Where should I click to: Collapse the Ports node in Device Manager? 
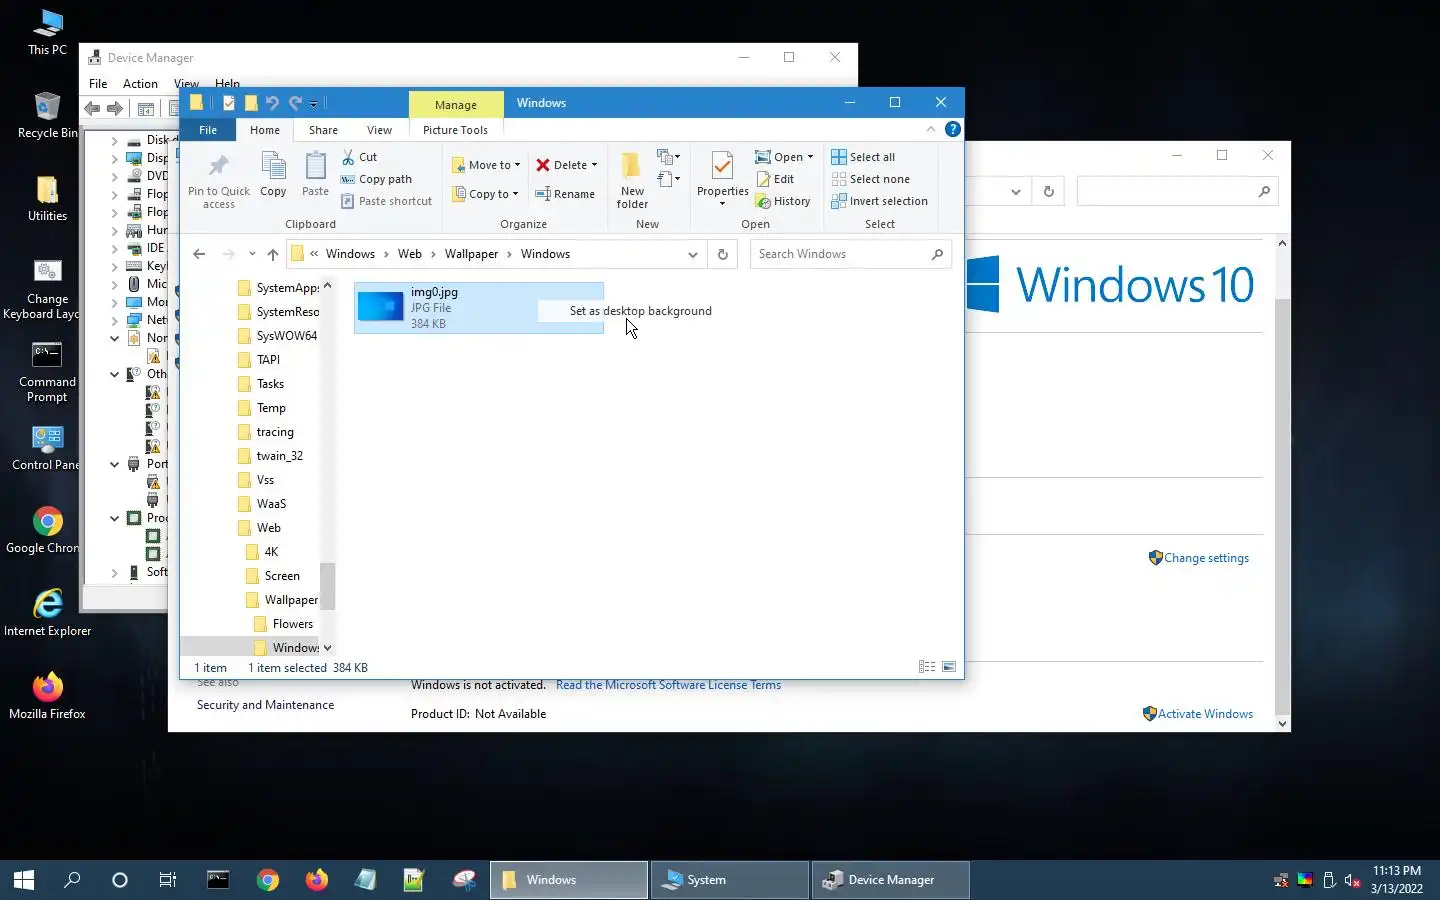pyautogui.click(x=114, y=464)
